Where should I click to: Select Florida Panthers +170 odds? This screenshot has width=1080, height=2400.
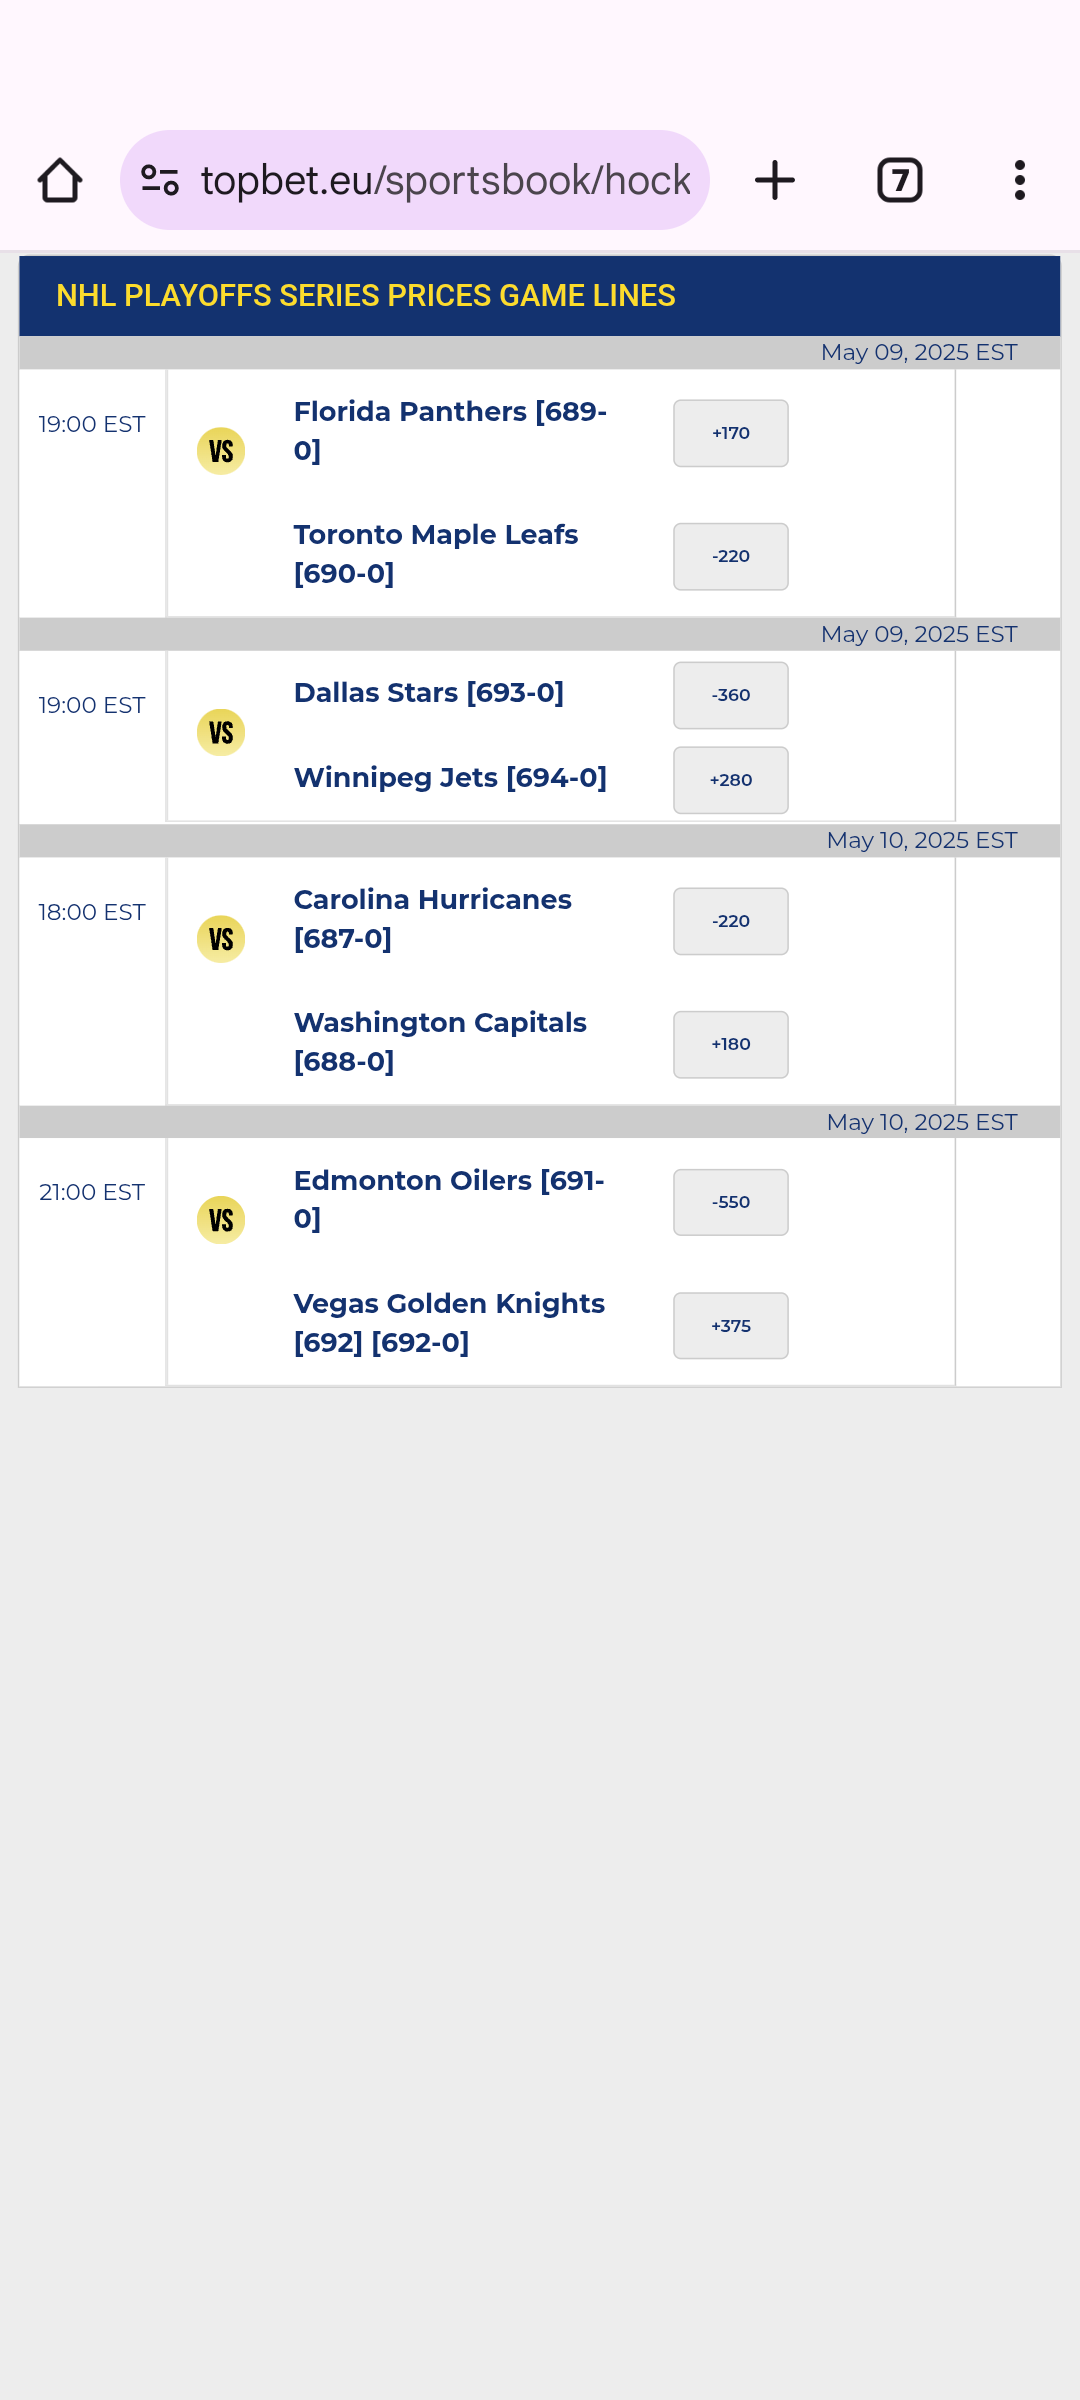(730, 433)
